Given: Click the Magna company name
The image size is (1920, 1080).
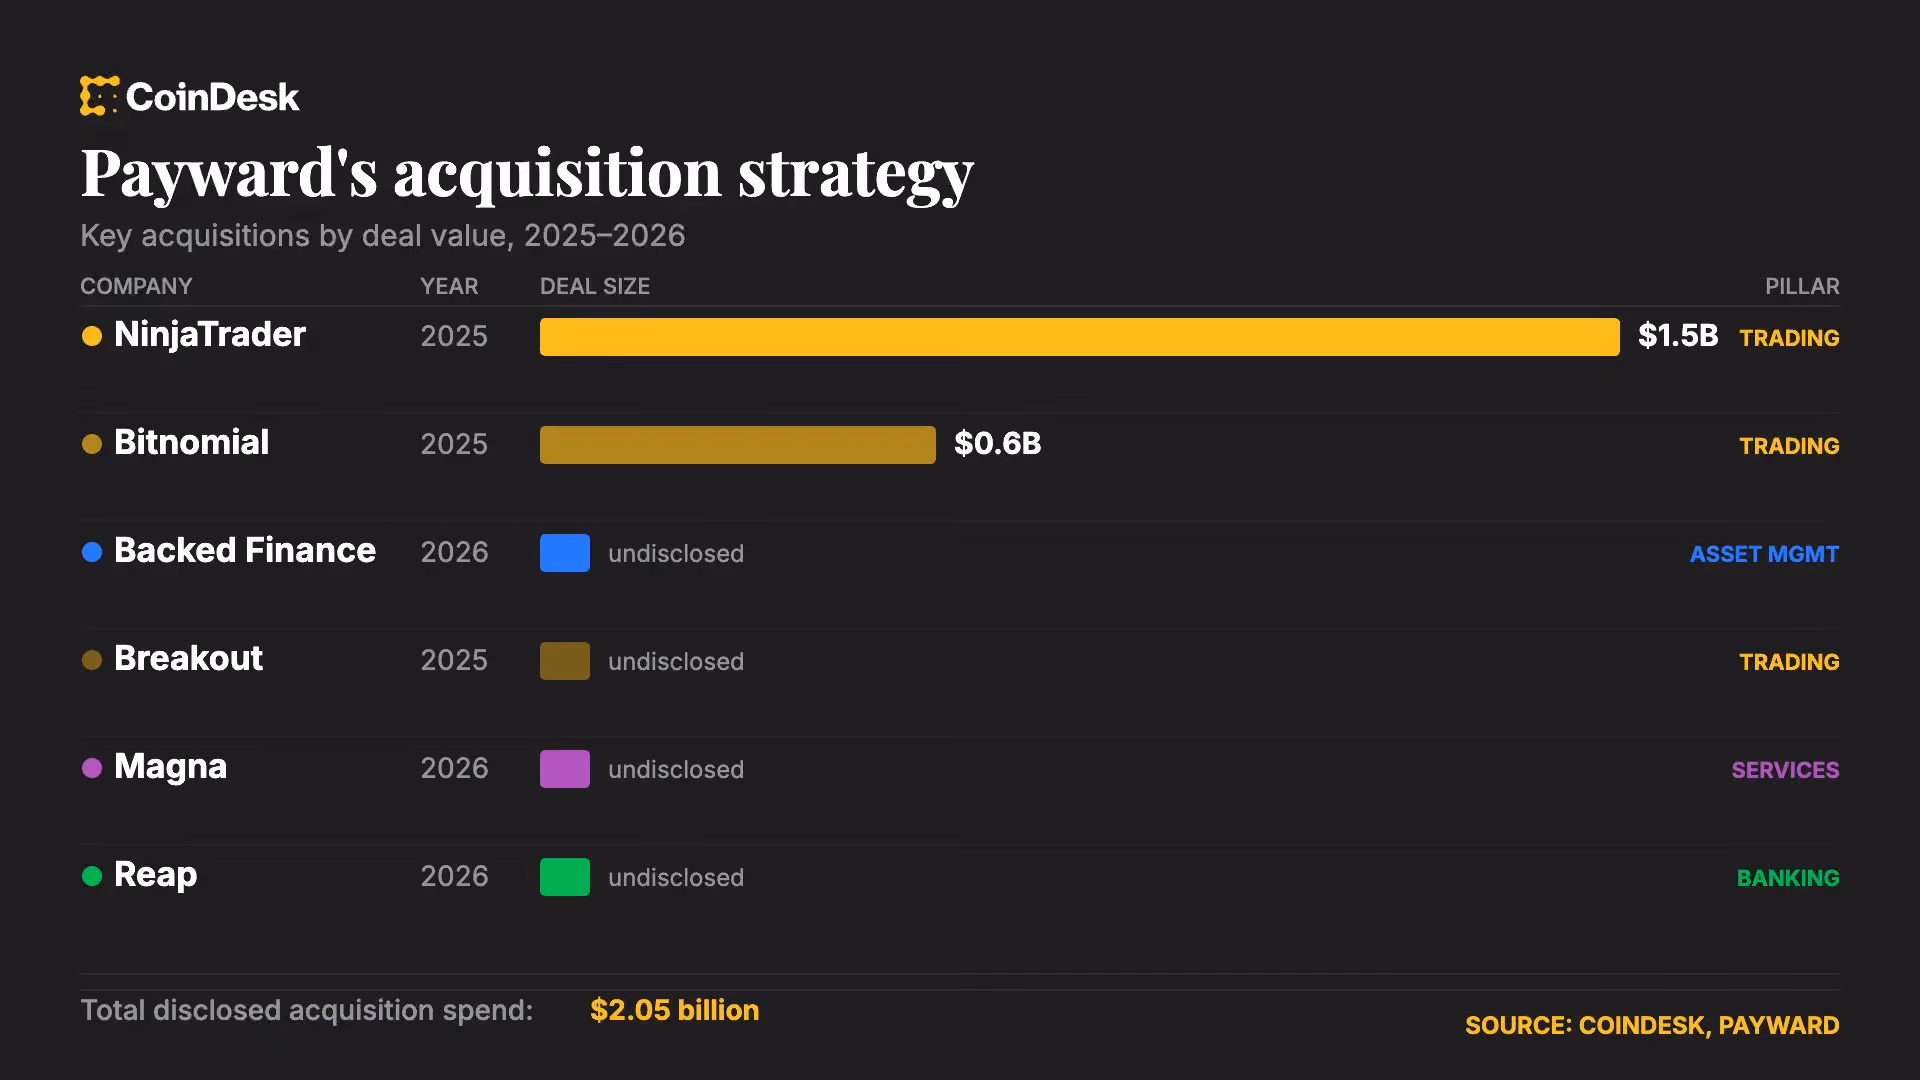Looking at the screenshot, I should [171, 767].
